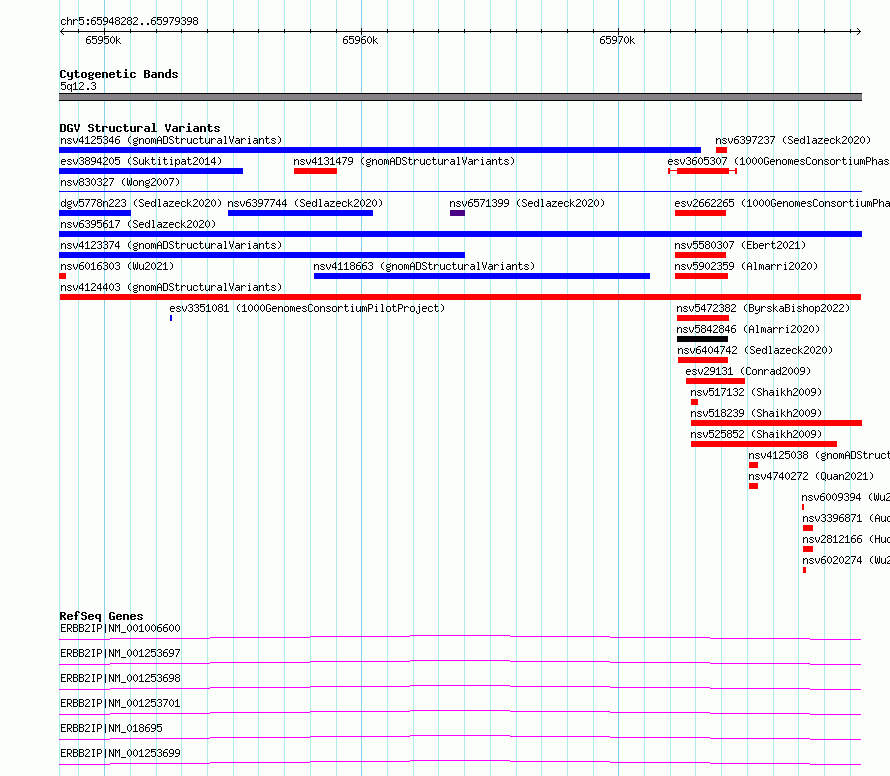The image size is (890, 776).
Task: Click the blue nsv6397744 variant bar
Action: (300, 213)
